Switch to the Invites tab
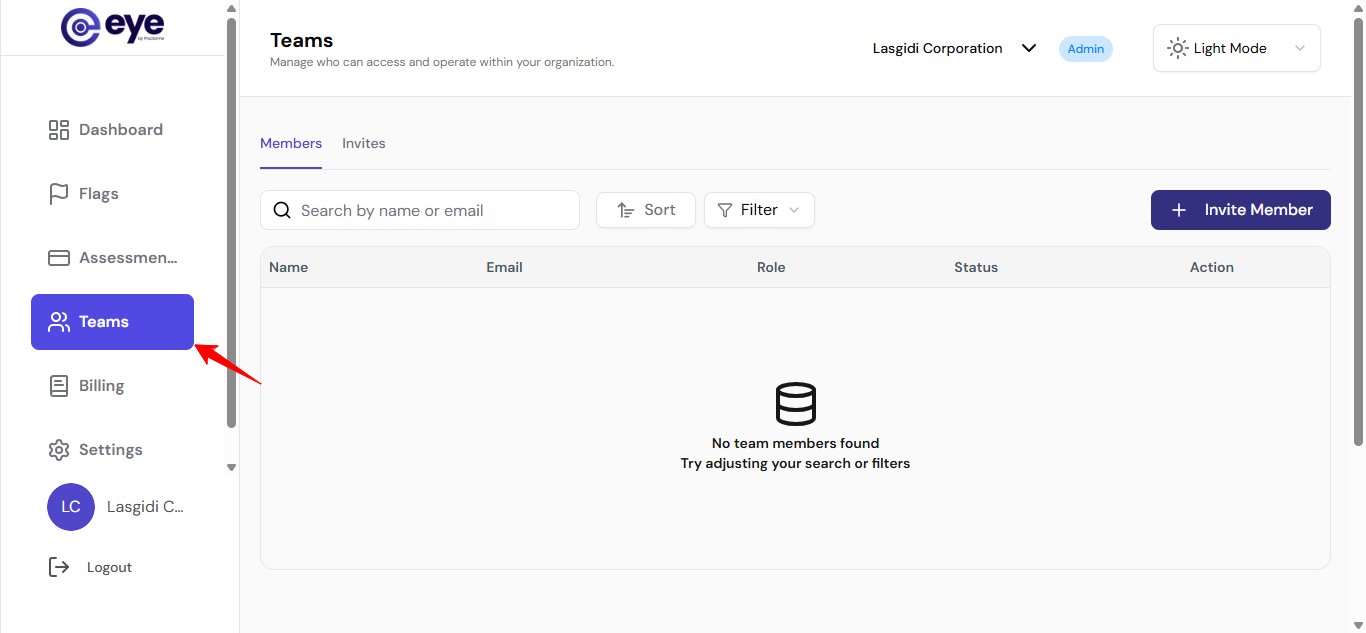Screen dimensions: 1366x633 (364, 144)
